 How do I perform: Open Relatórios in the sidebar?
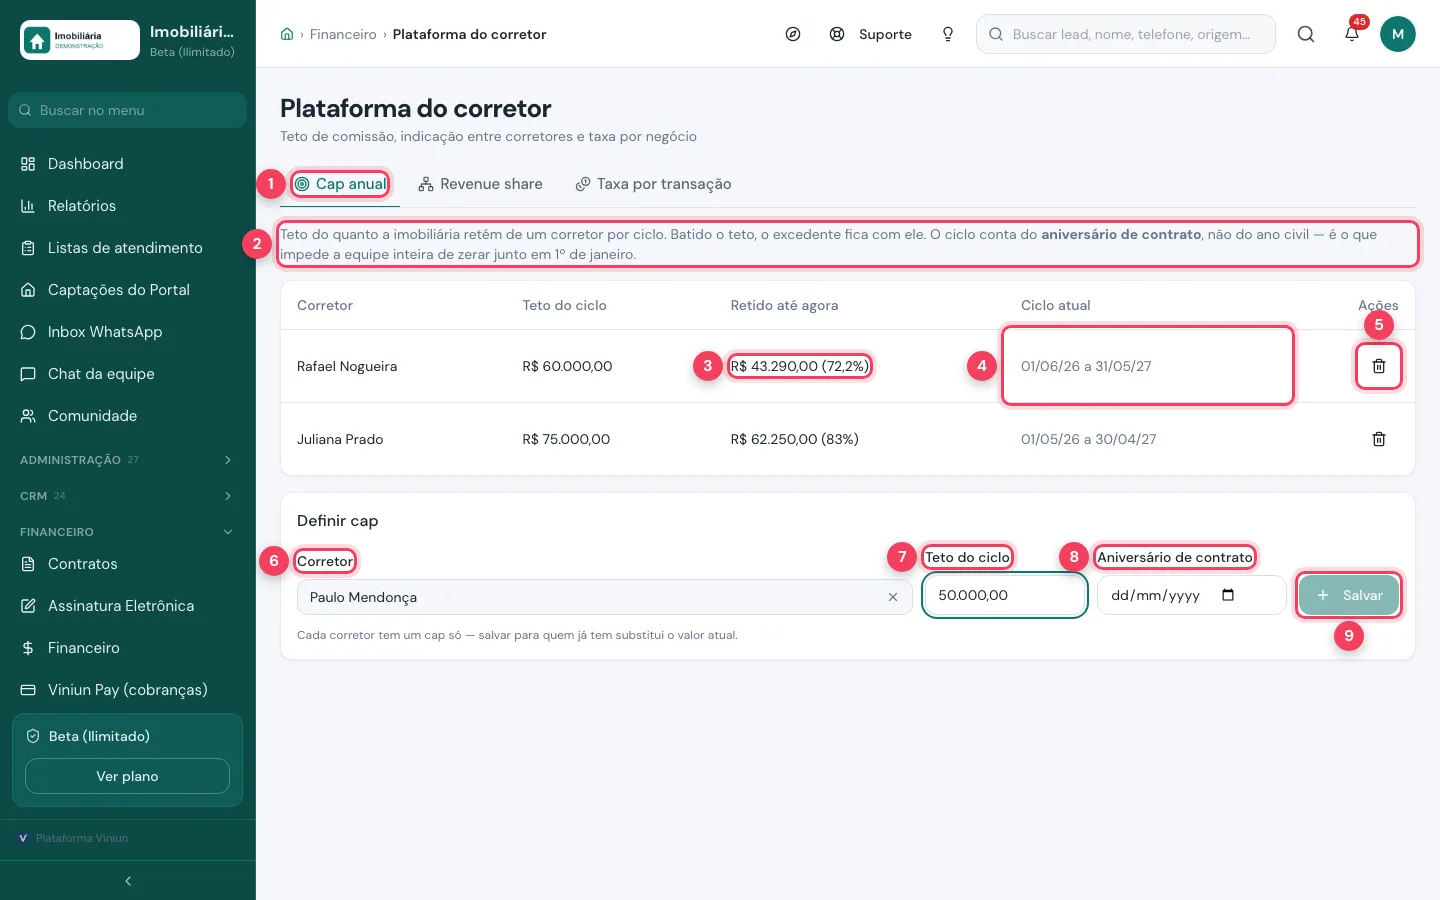(128, 206)
